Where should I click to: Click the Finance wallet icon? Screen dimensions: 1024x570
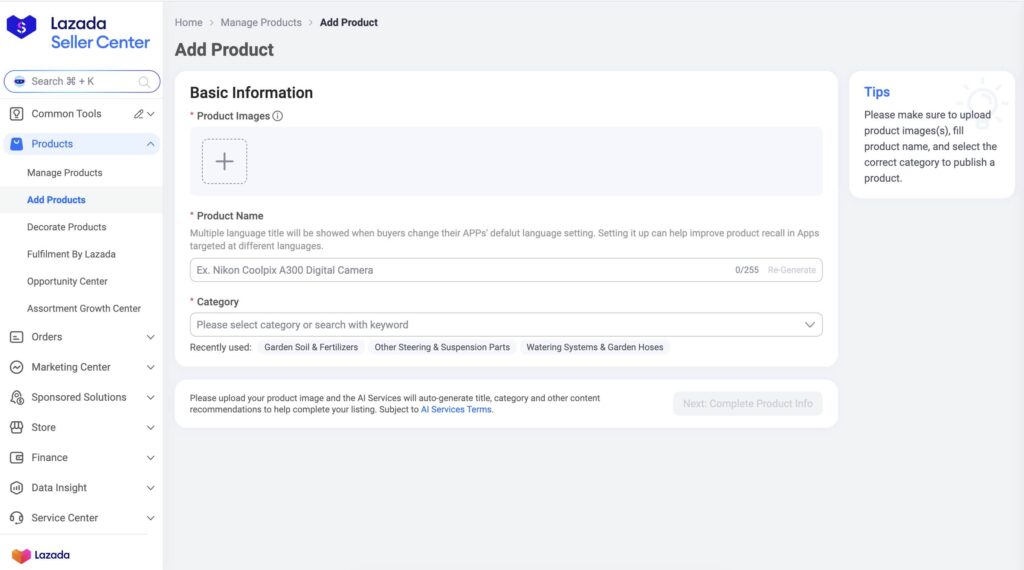point(16,458)
